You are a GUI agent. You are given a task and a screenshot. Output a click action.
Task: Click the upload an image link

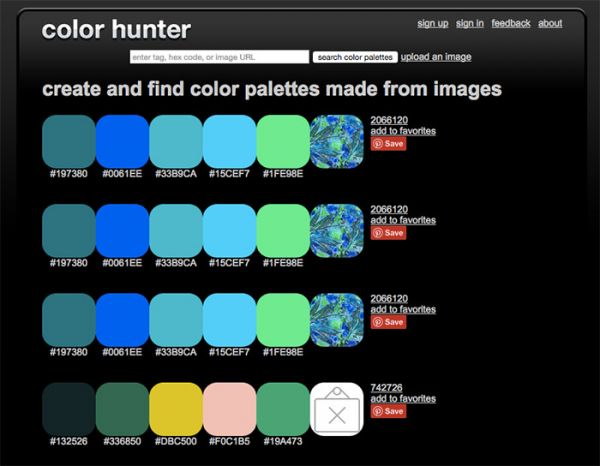click(x=436, y=57)
